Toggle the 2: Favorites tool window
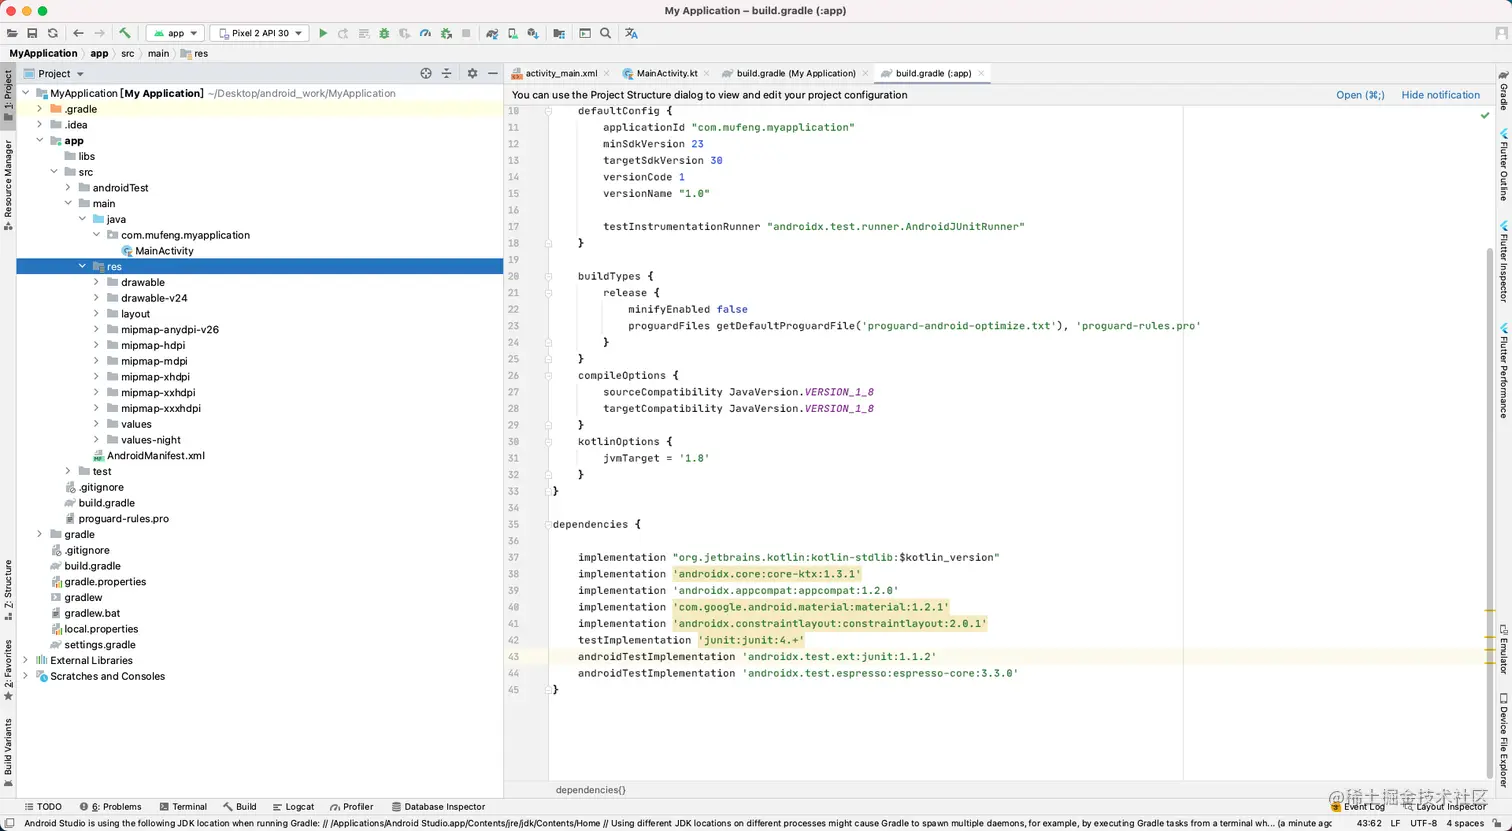Screen dimensions: 1512x831 point(8,670)
